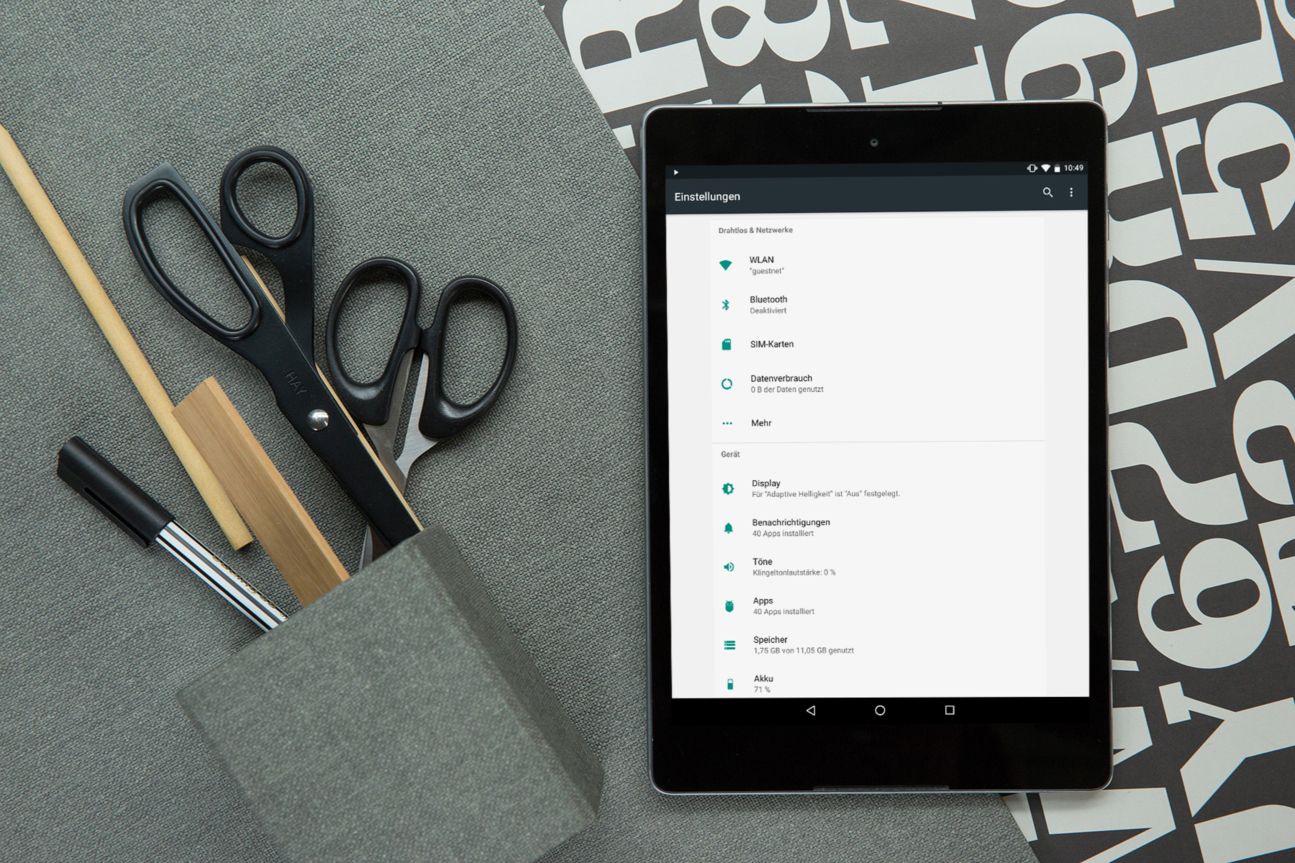The image size is (1295, 863).
Task: Tap the "guestnet" network name
Action: coord(767,271)
